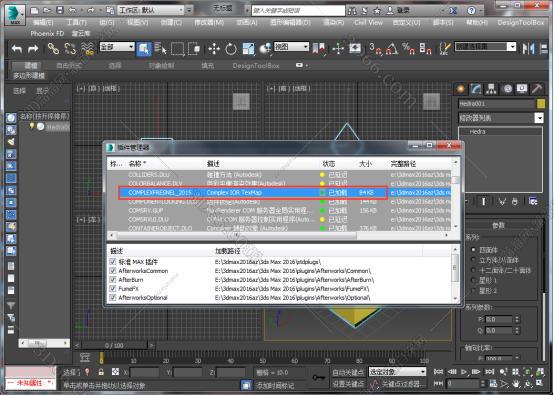The height and width of the screenshot is (395, 554).
Task: Open the 全部 selection filter dropdown
Action: [x=117, y=47]
